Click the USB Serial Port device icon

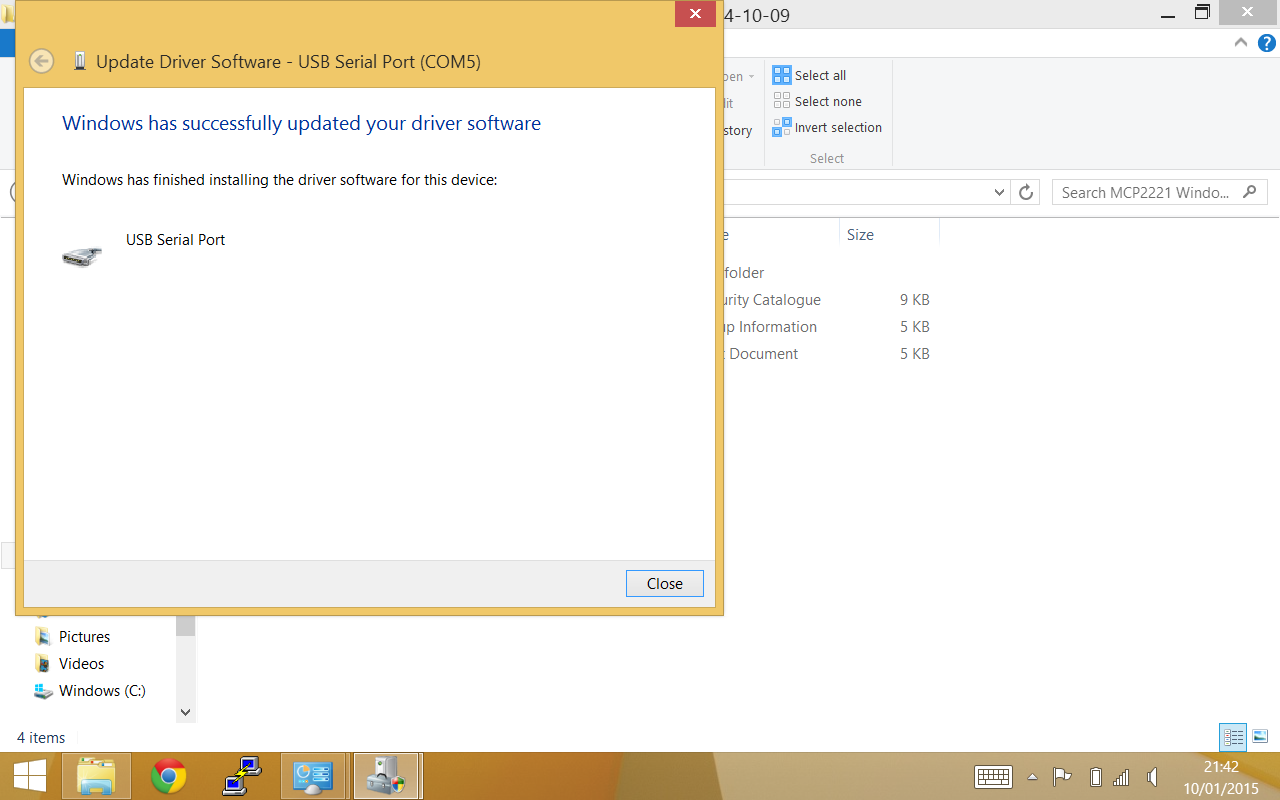pos(81,255)
